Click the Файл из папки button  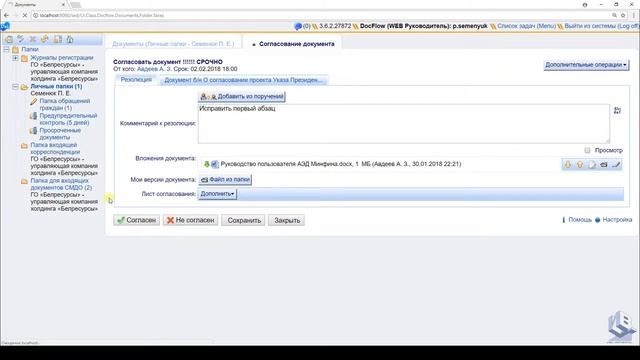225,180
